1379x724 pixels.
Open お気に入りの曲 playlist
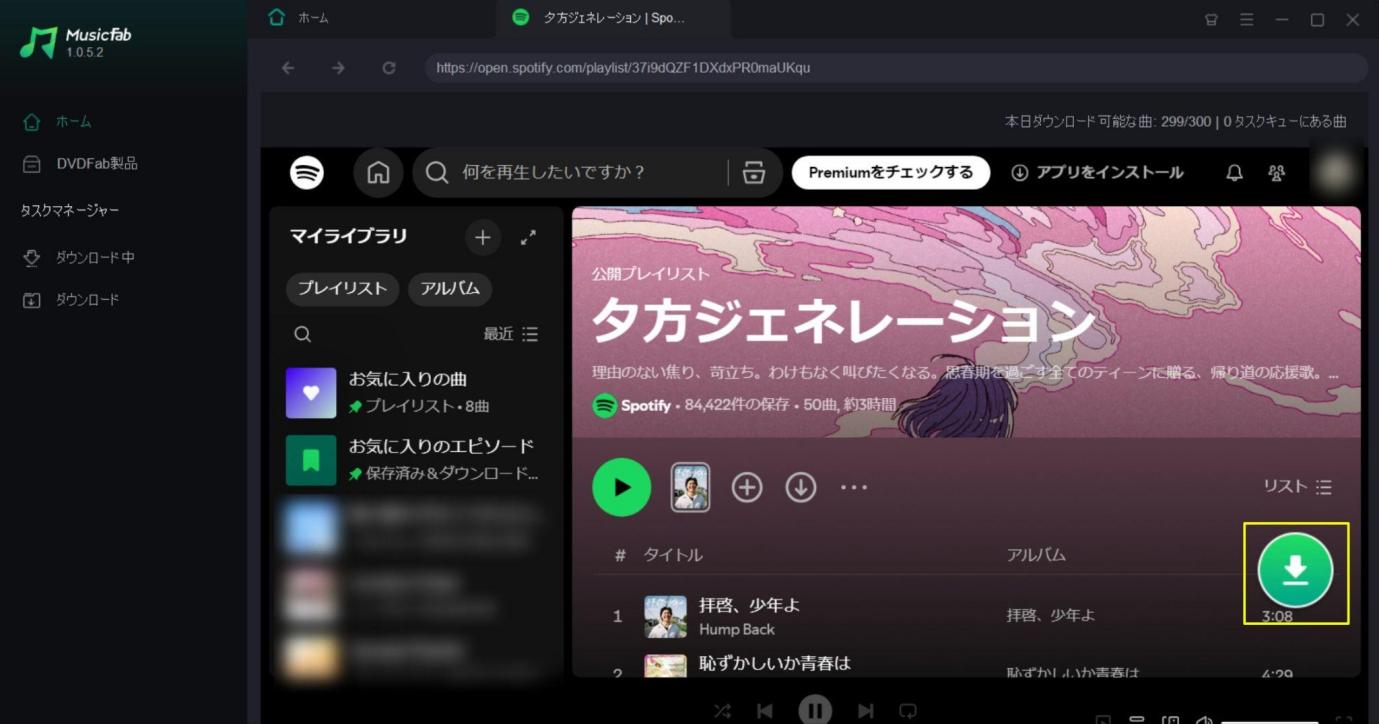pyautogui.click(x=415, y=392)
